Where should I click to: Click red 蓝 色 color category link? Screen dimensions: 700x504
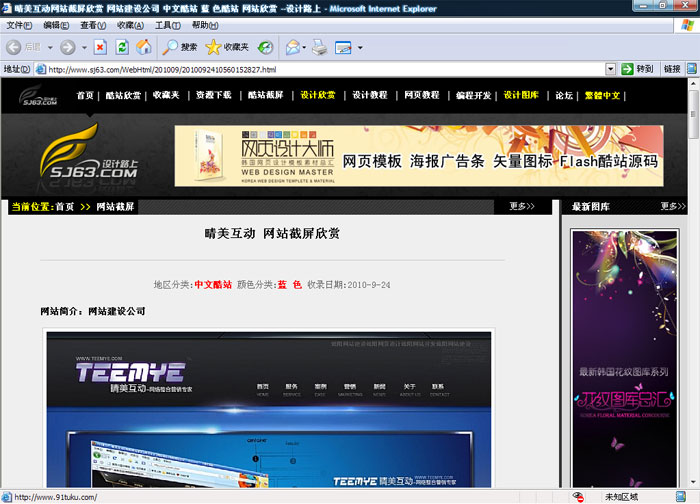(x=290, y=285)
